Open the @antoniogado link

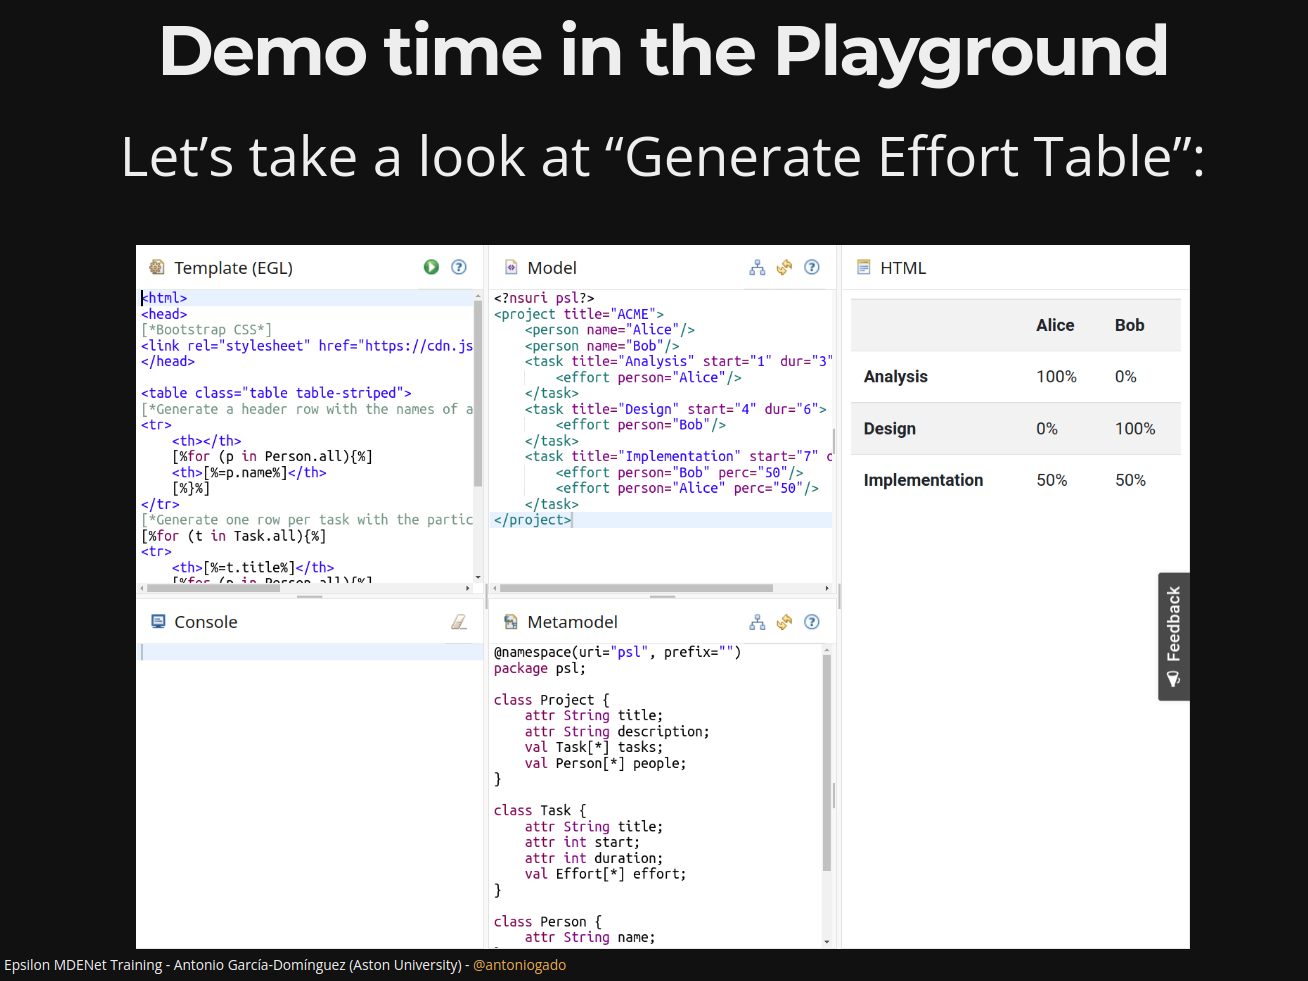click(x=519, y=965)
